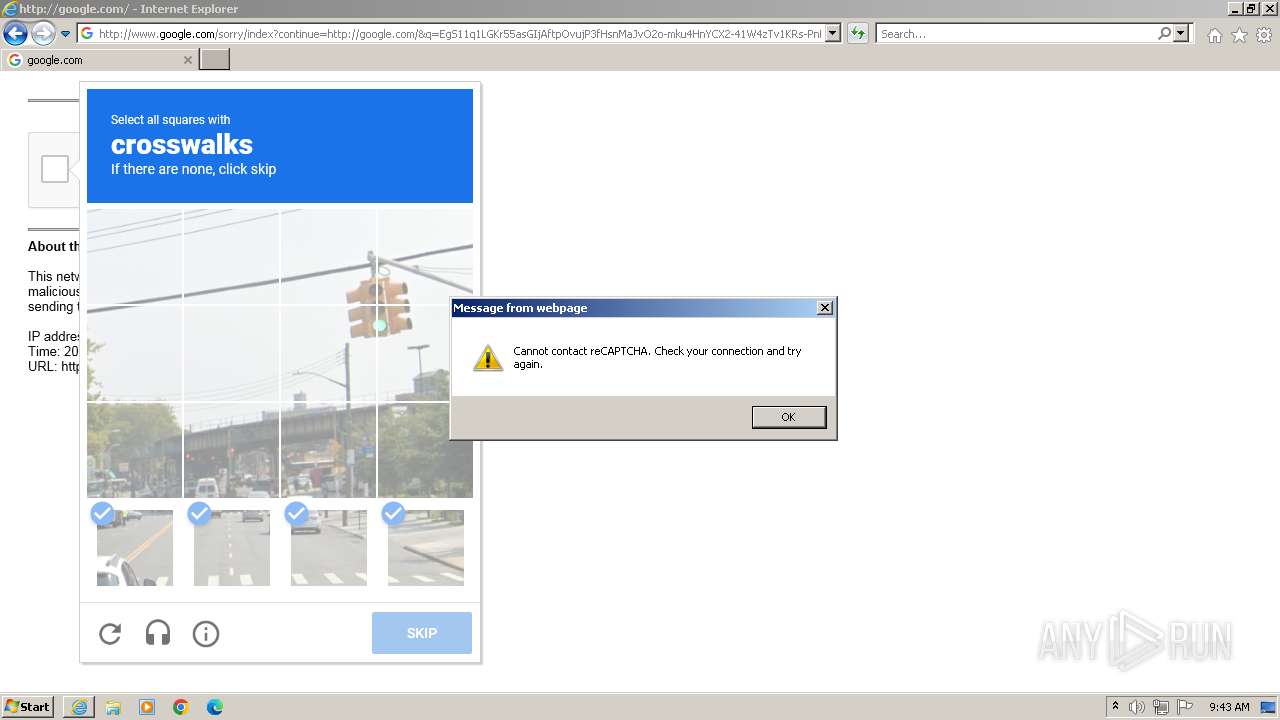Minimize the Internet Explorer window

(1236, 8)
